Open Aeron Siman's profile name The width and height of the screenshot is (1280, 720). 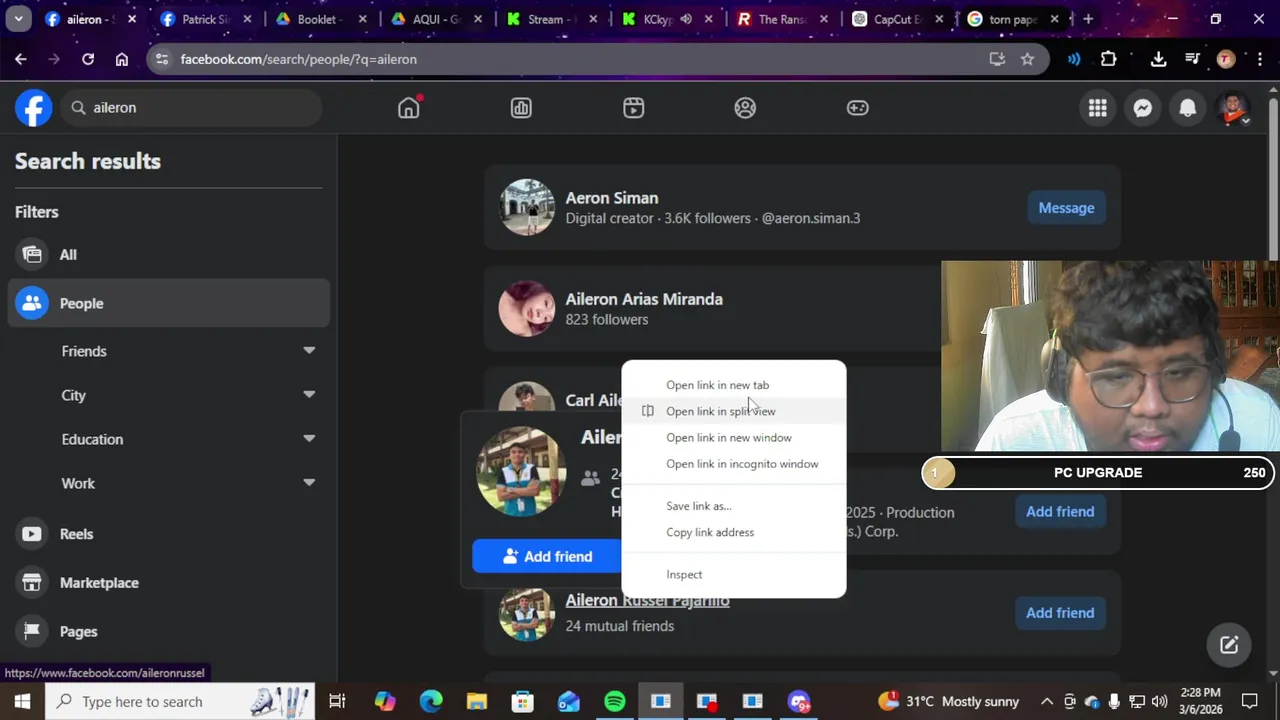[x=612, y=198]
